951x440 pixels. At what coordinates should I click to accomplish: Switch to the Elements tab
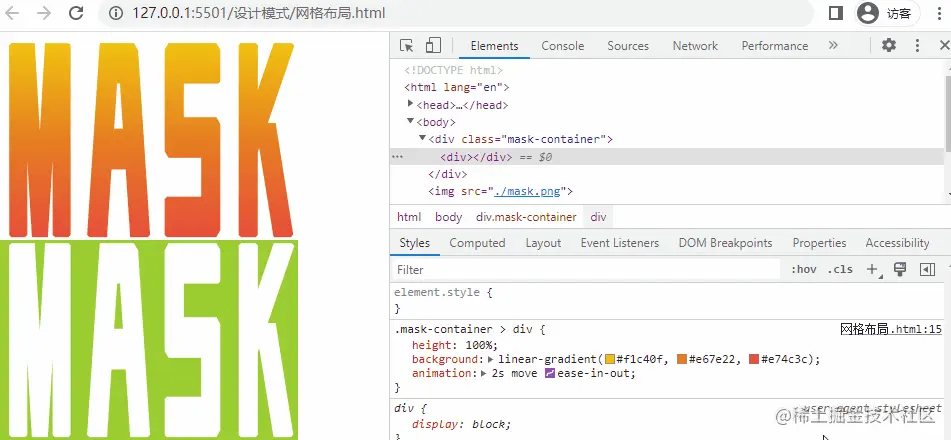point(494,46)
